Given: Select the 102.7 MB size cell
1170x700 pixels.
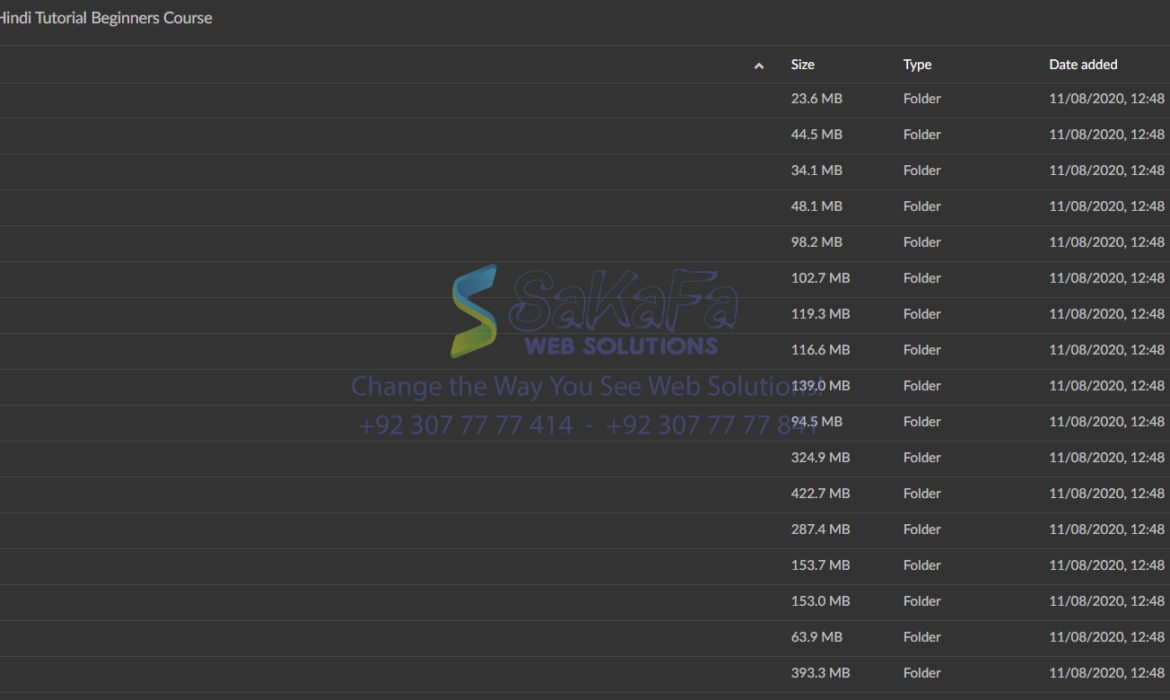Looking at the screenshot, I should (820, 278).
